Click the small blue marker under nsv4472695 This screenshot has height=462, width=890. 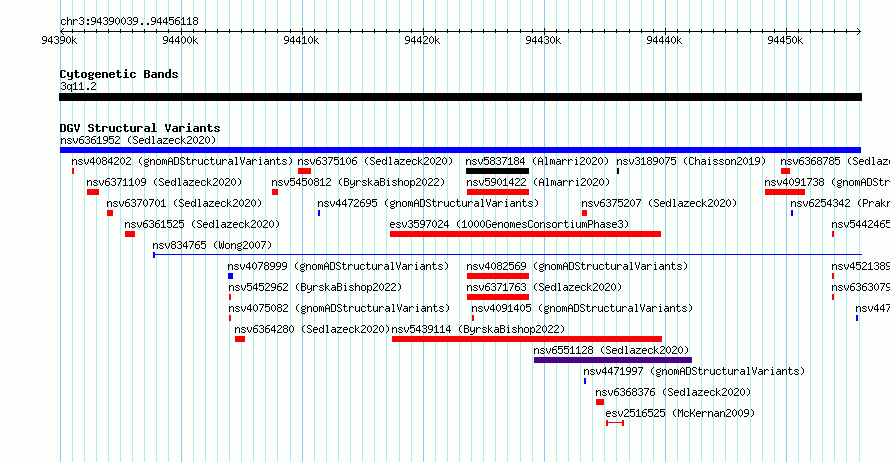[319, 213]
